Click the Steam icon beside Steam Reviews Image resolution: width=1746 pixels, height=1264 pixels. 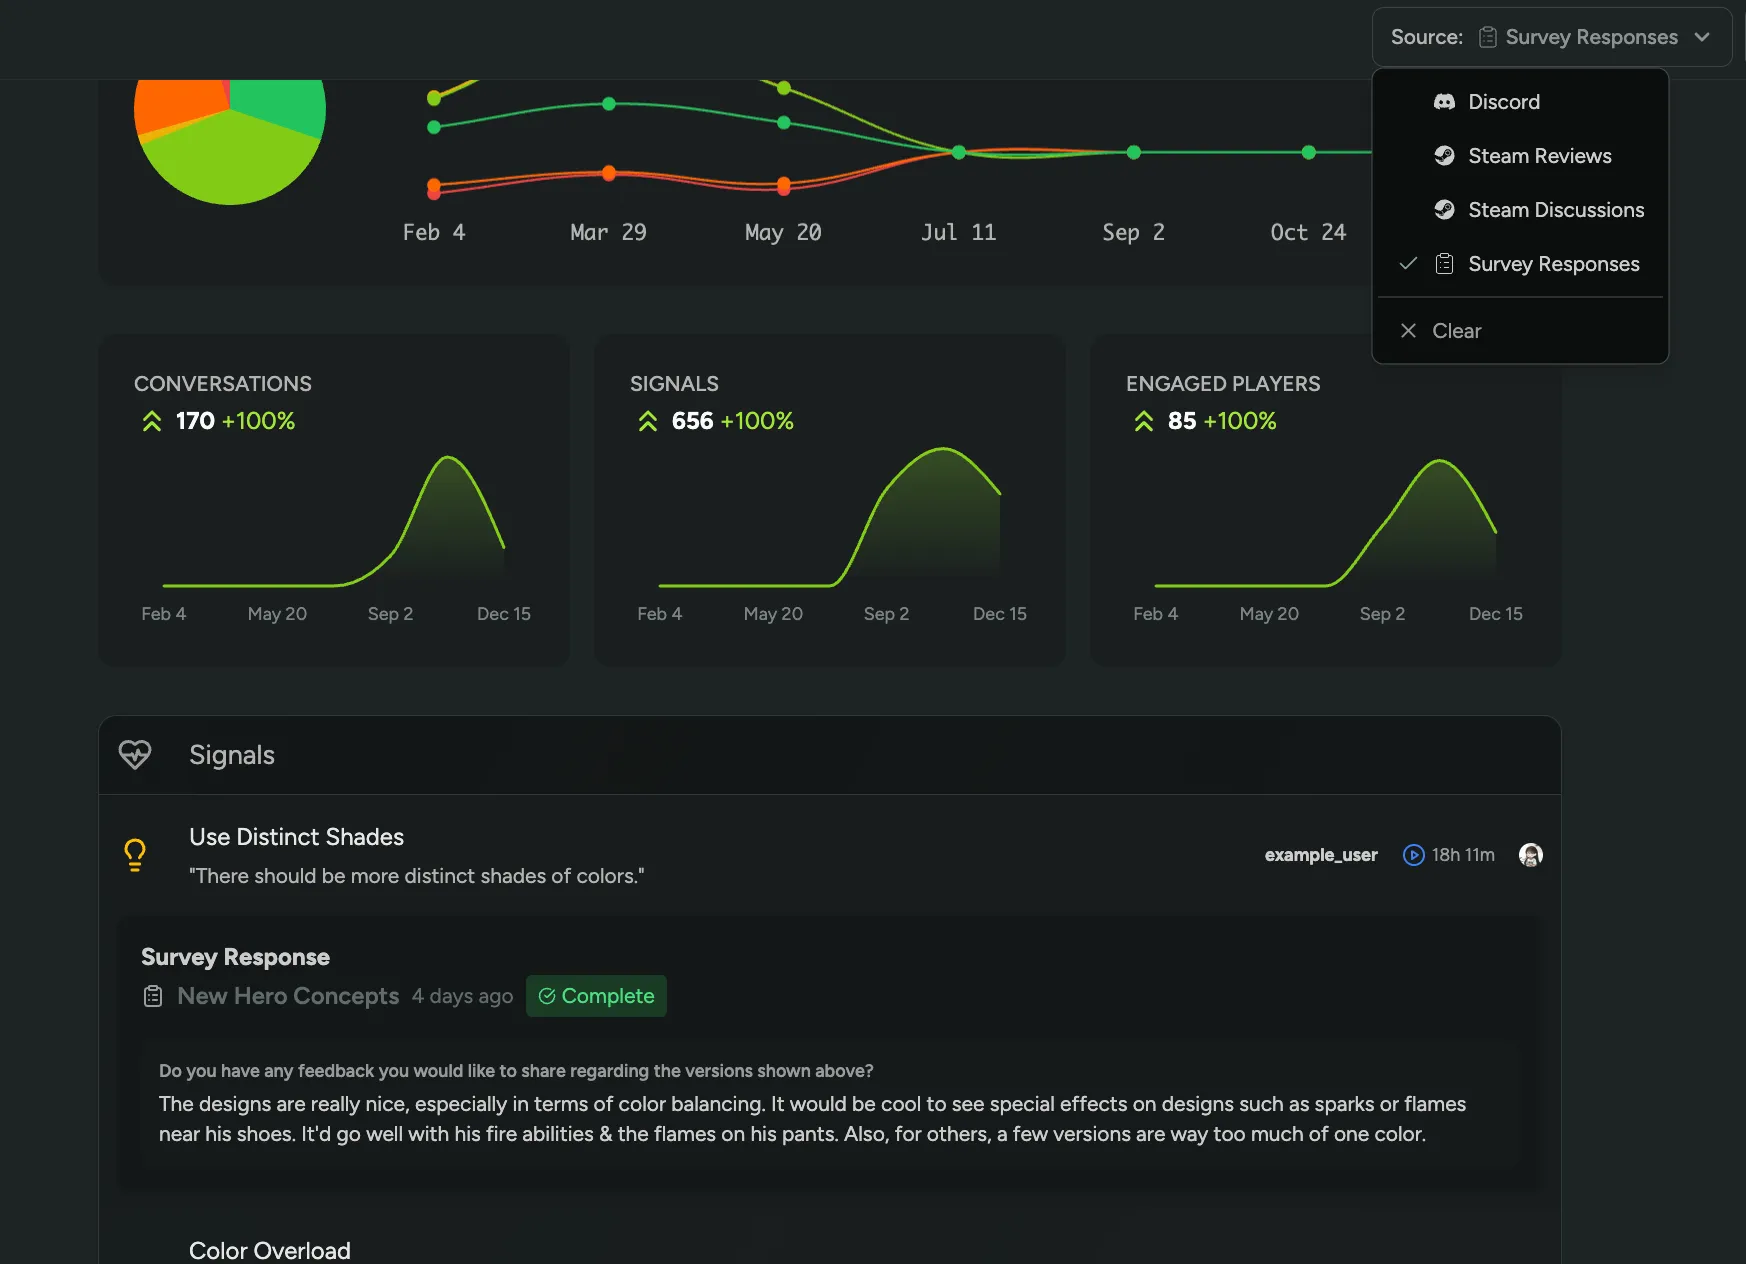pos(1444,156)
